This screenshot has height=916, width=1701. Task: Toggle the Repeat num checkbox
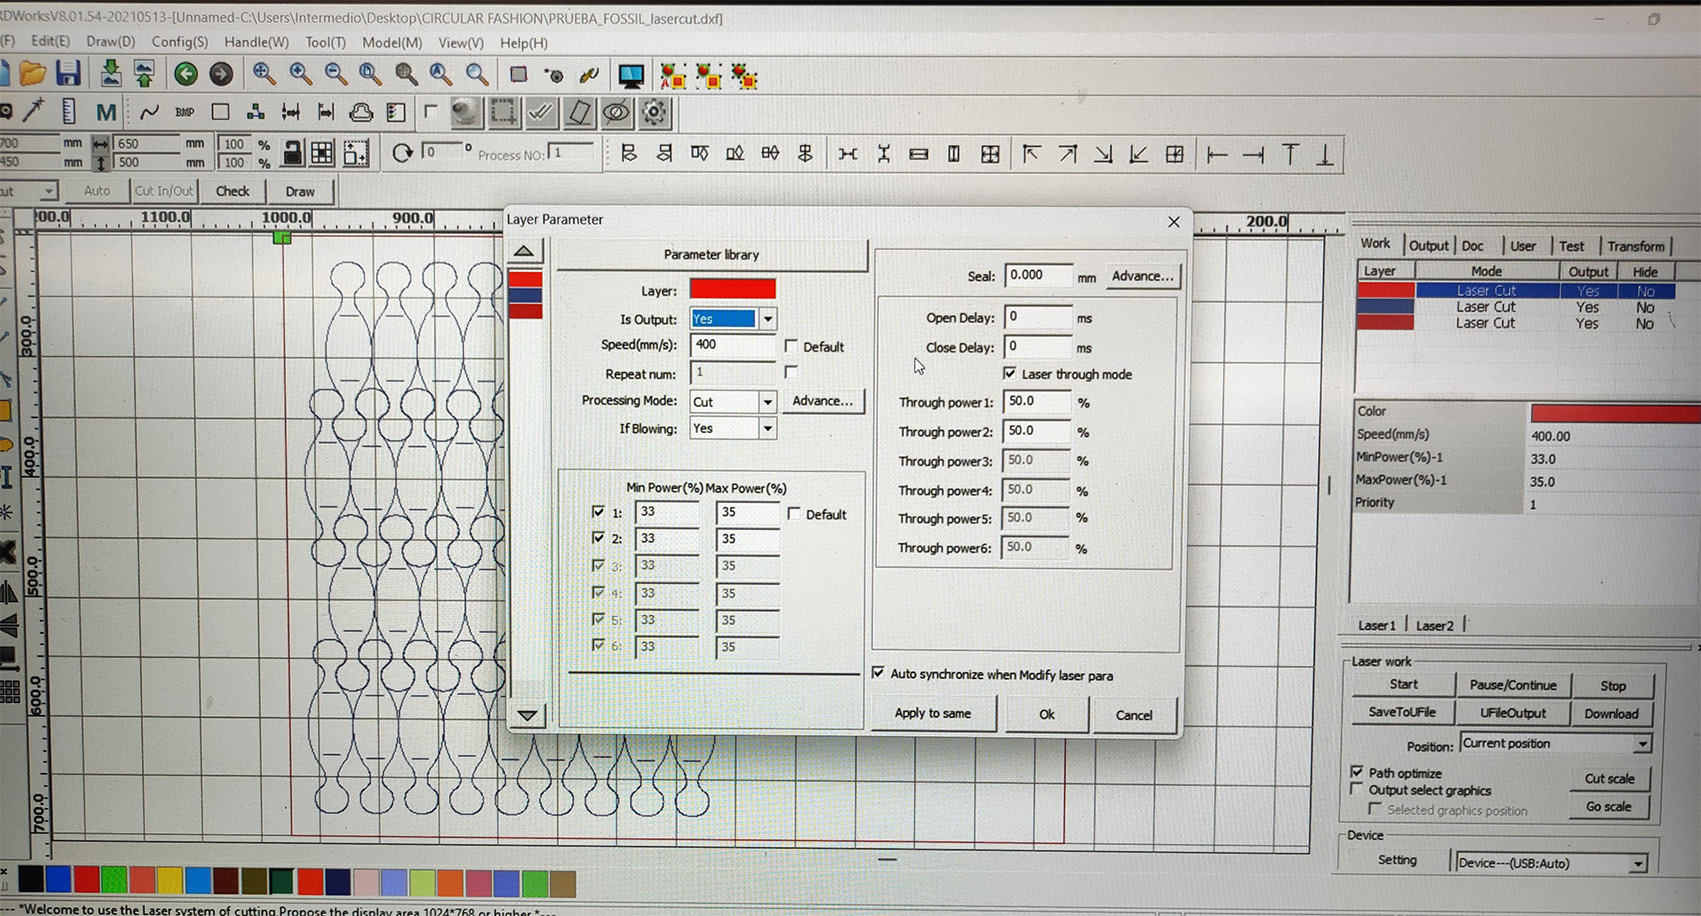click(791, 372)
